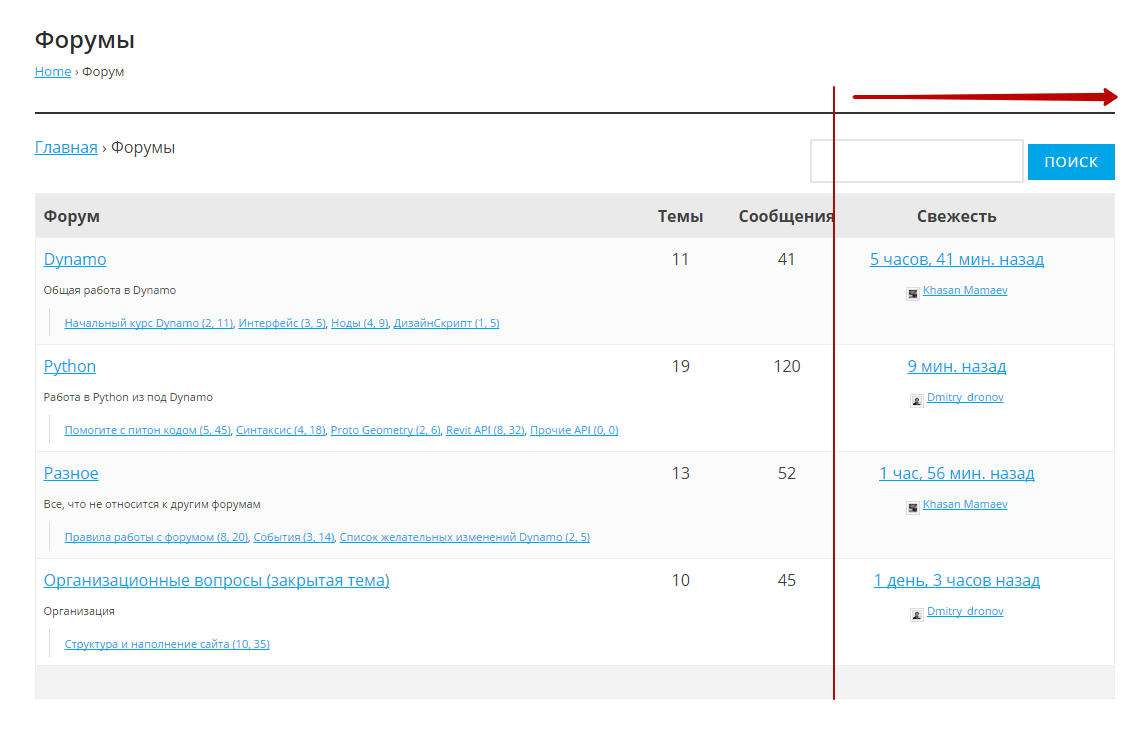
Task: Click Dmitry_dronov avatar in Организационные вопросы row
Action: click(x=916, y=614)
